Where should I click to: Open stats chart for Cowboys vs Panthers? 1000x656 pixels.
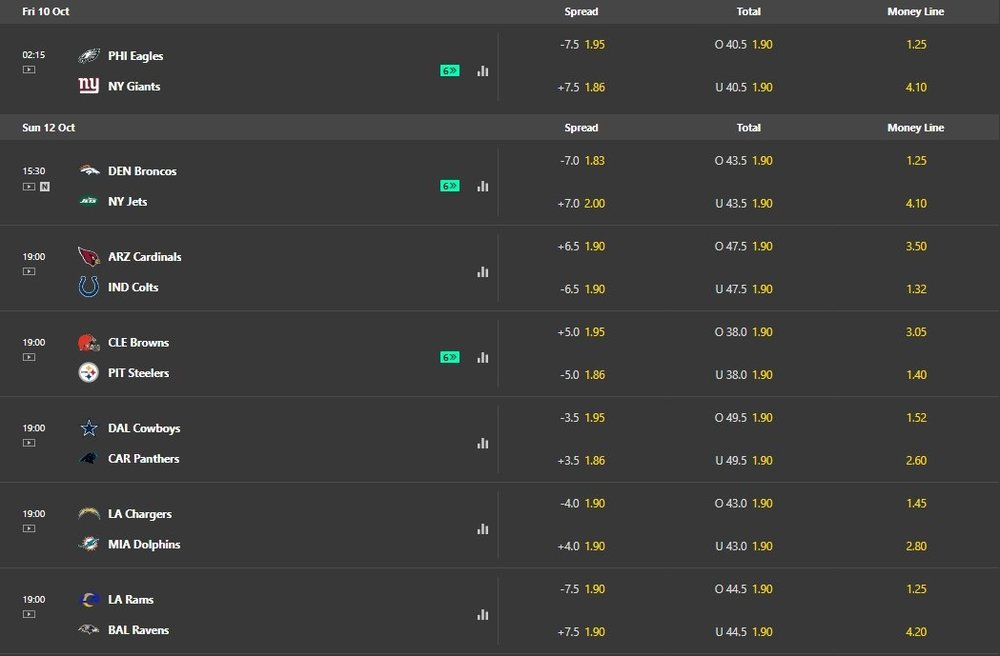point(483,443)
